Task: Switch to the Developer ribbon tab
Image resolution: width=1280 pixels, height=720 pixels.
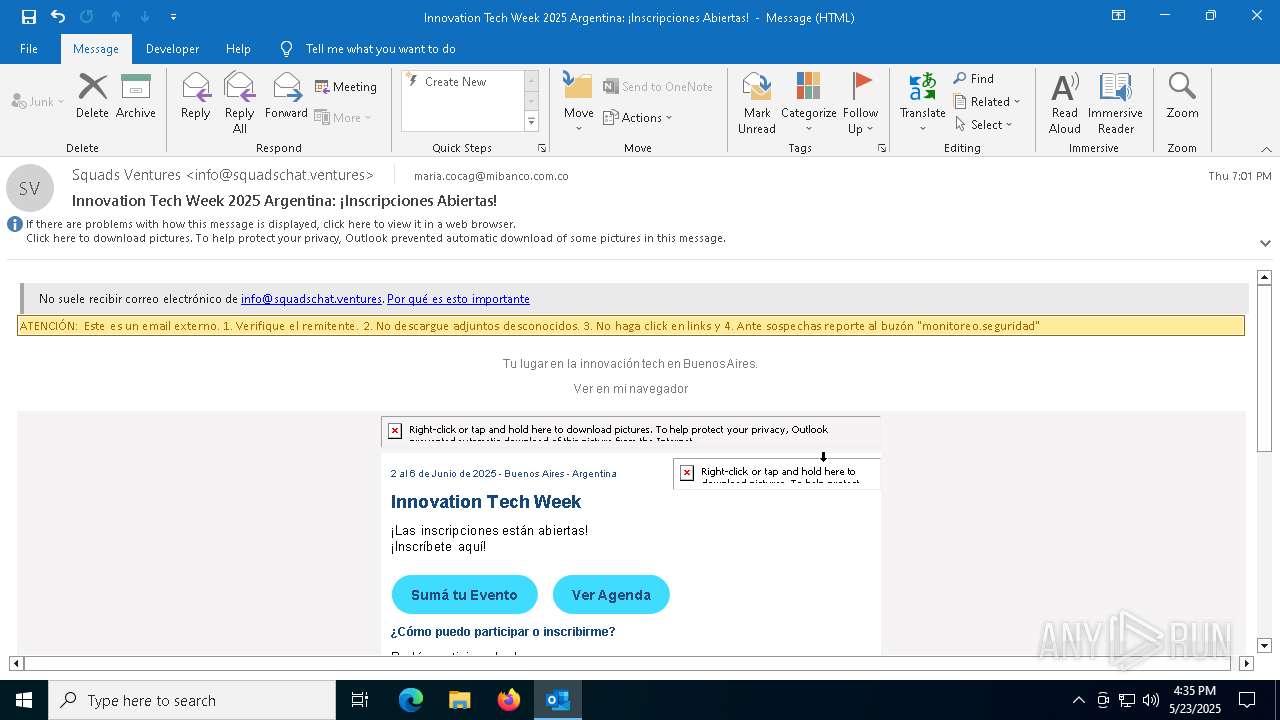Action: pos(172,49)
